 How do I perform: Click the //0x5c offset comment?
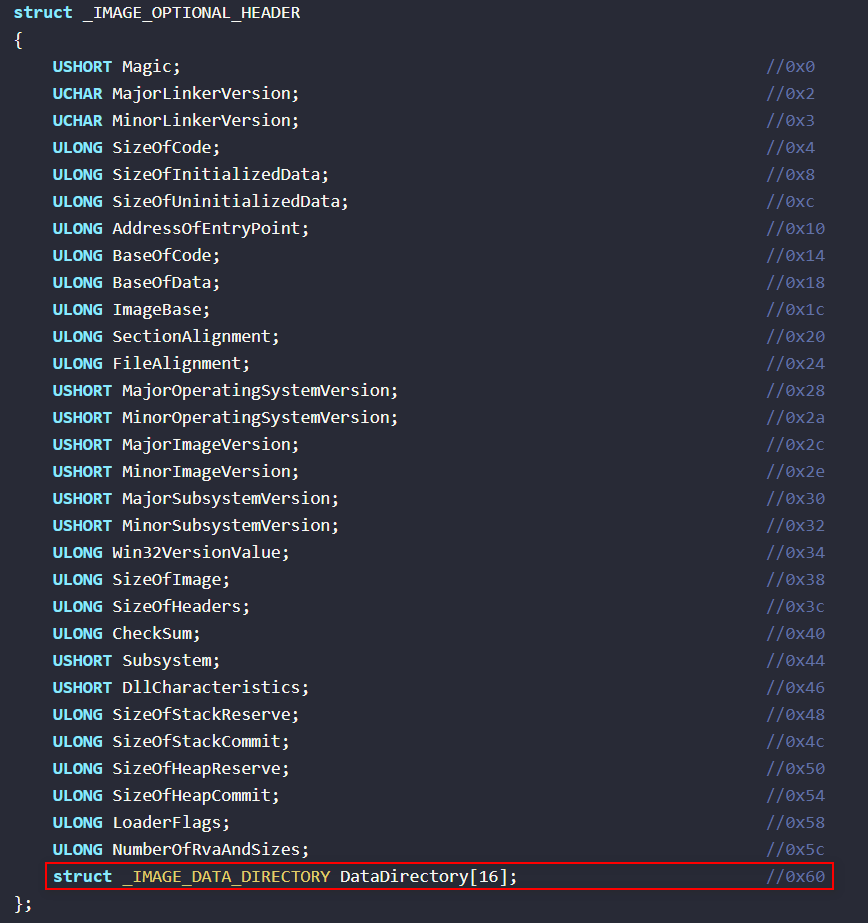click(796, 850)
